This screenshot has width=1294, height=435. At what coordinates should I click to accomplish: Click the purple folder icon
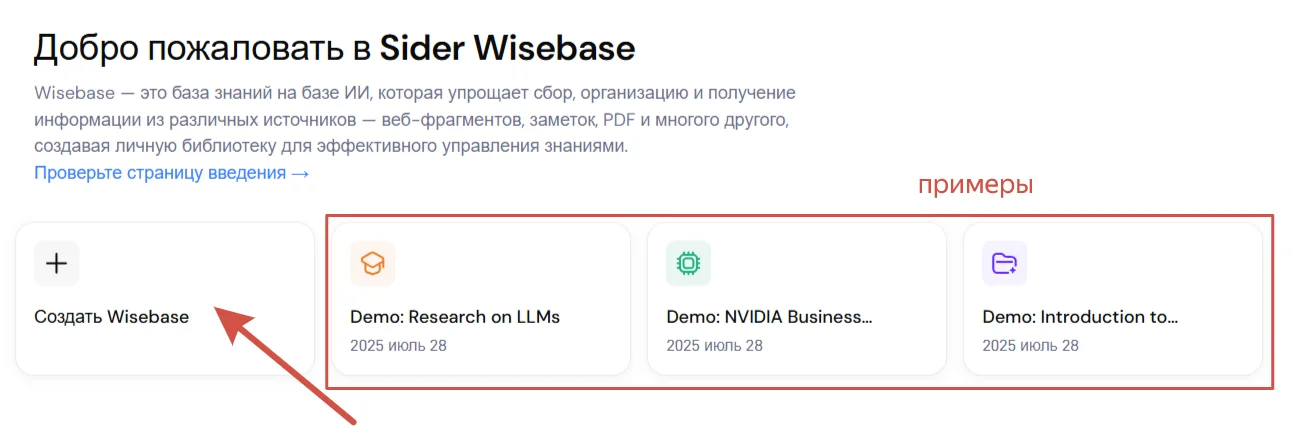pos(1004,264)
